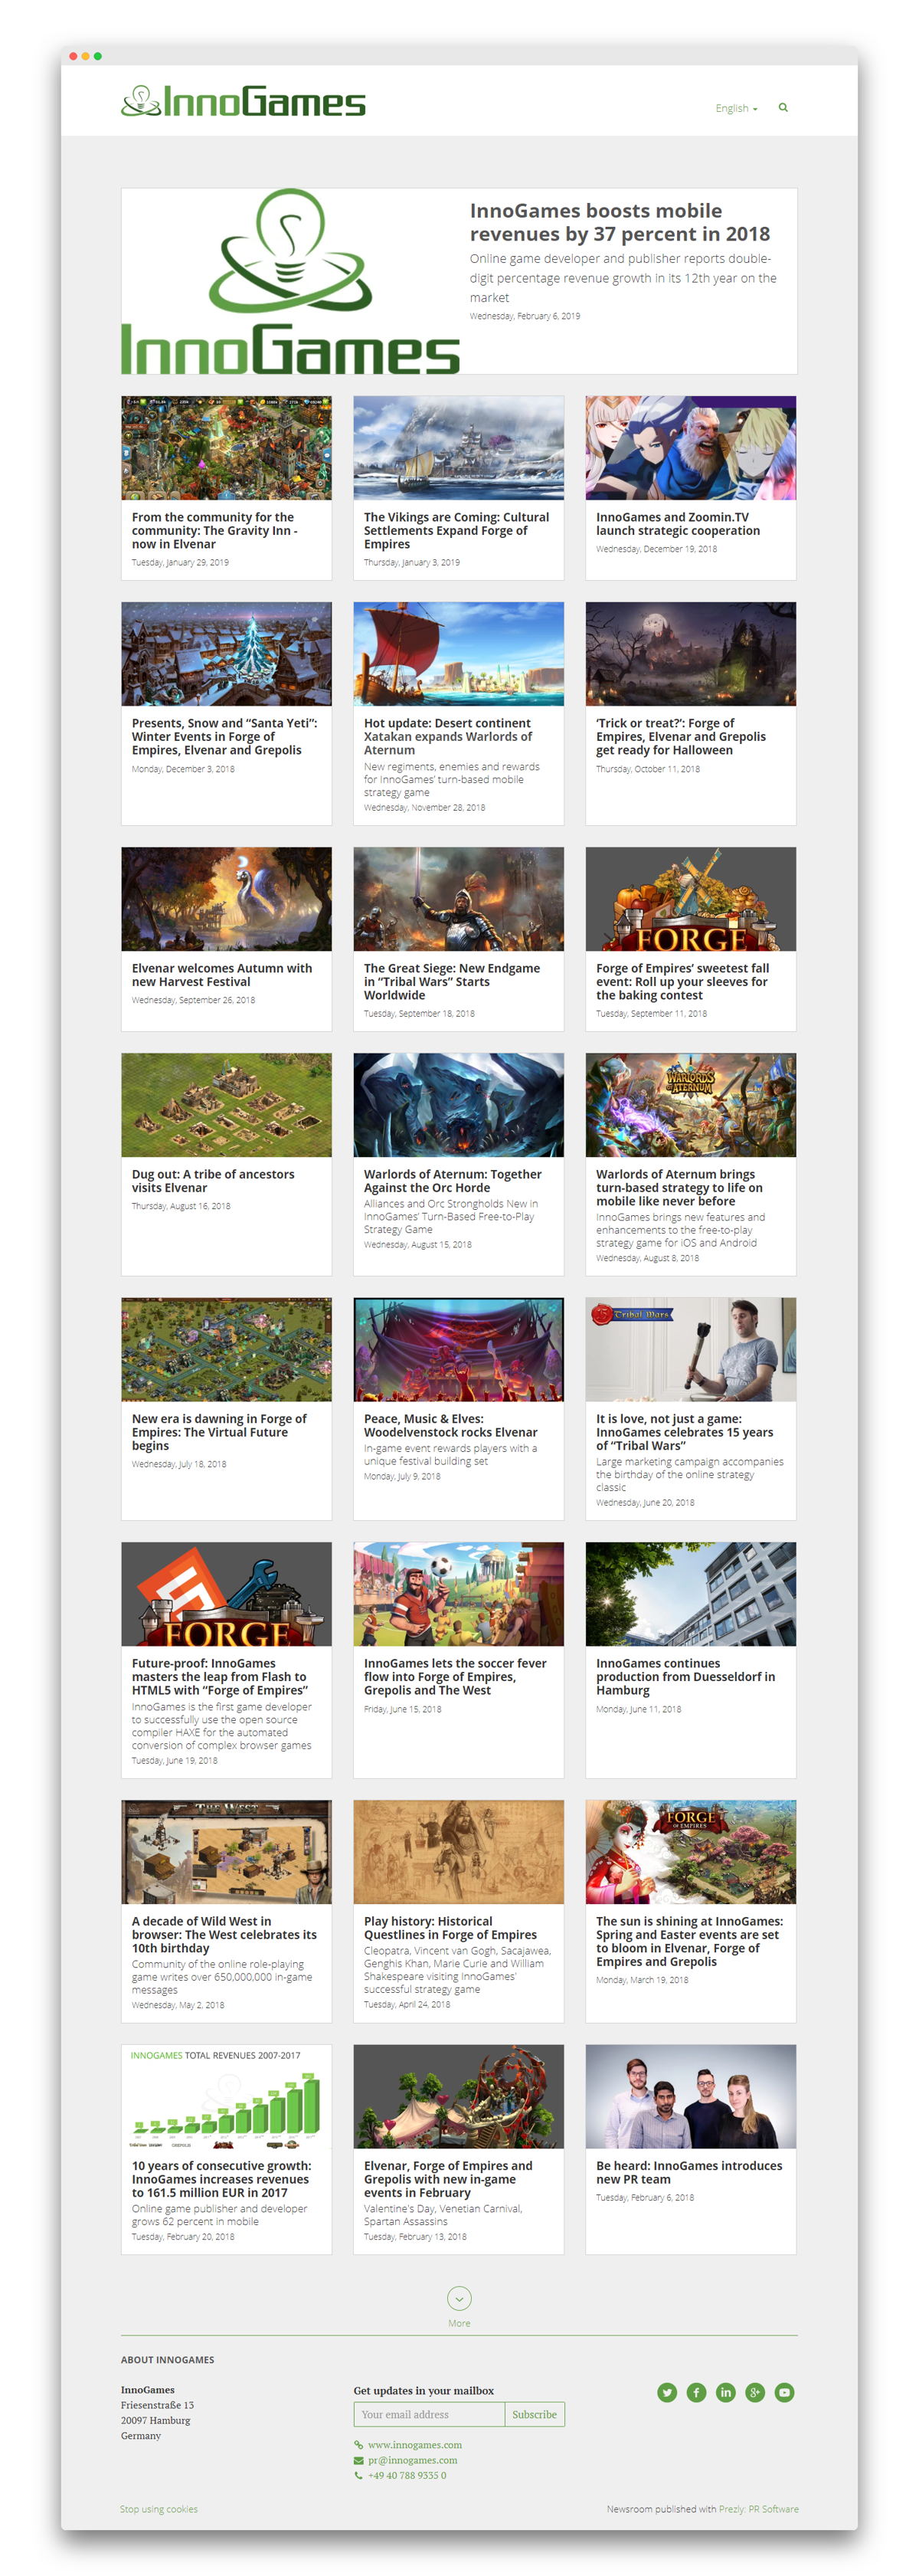Open 'A decade of Wild West in browser' title
The image size is (919, 2576).
(224, 1934)
